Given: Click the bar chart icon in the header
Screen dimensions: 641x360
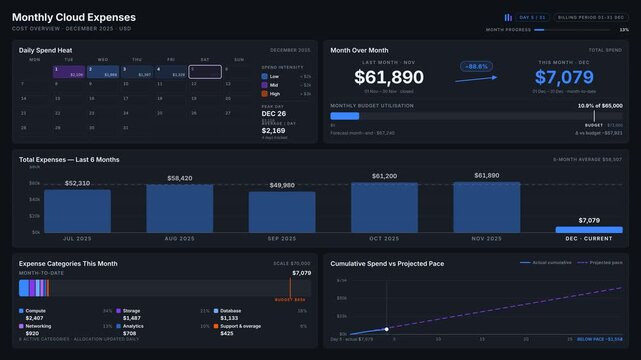Looking at the screenshot, I should pyautogui.click(x=508, y=18).
